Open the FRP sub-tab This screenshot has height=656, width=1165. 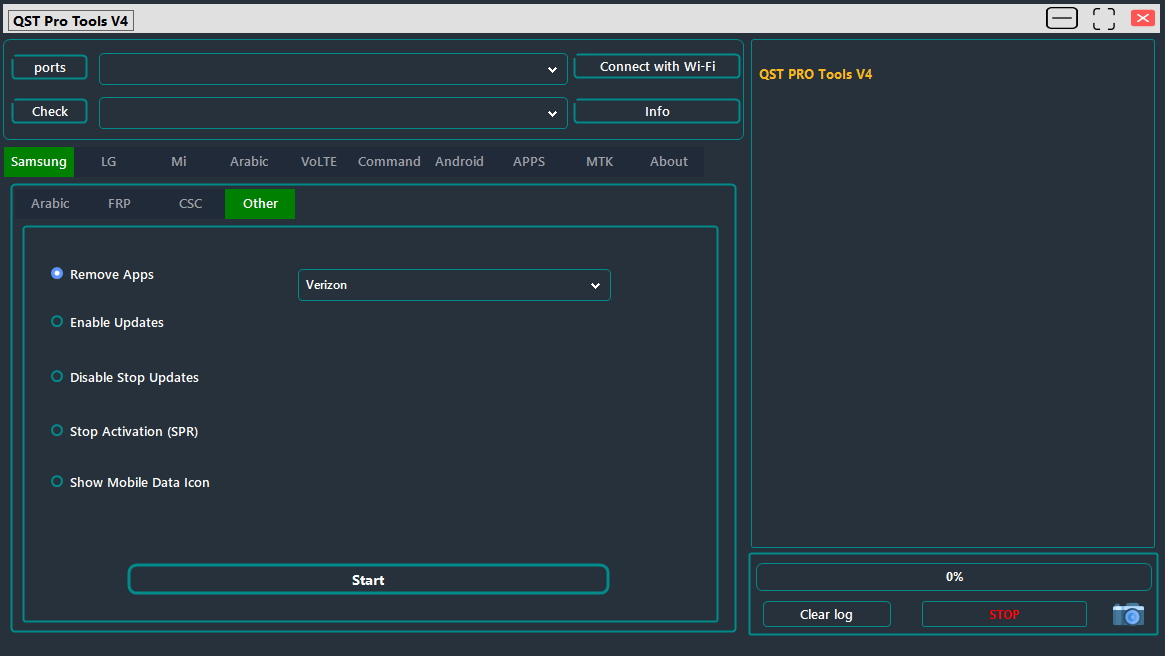tap(119, 203)
